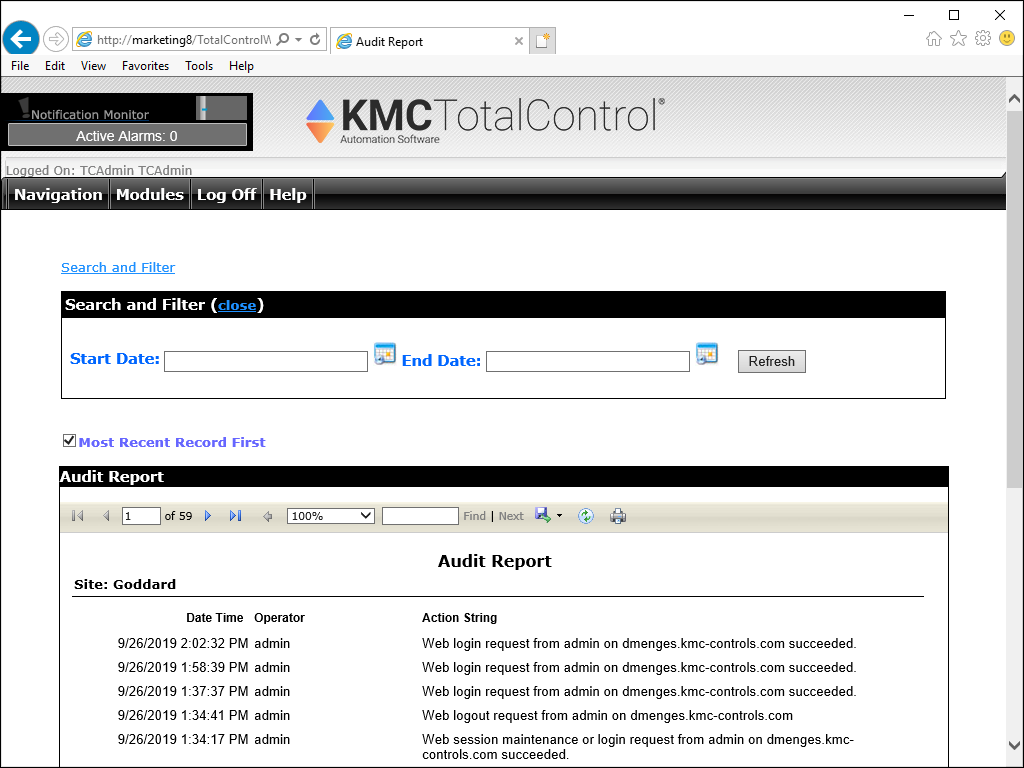Viewport: 1024px width, 768px height.
Task: Click the export save disk icon
Action: (x=542, y=515)
